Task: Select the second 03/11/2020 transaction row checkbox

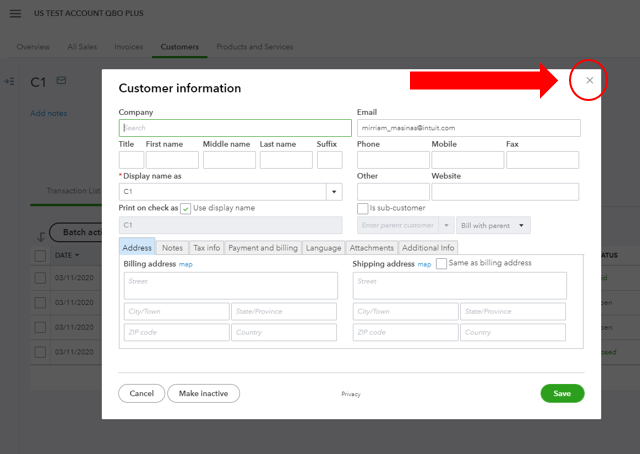Action: [40, 303]
